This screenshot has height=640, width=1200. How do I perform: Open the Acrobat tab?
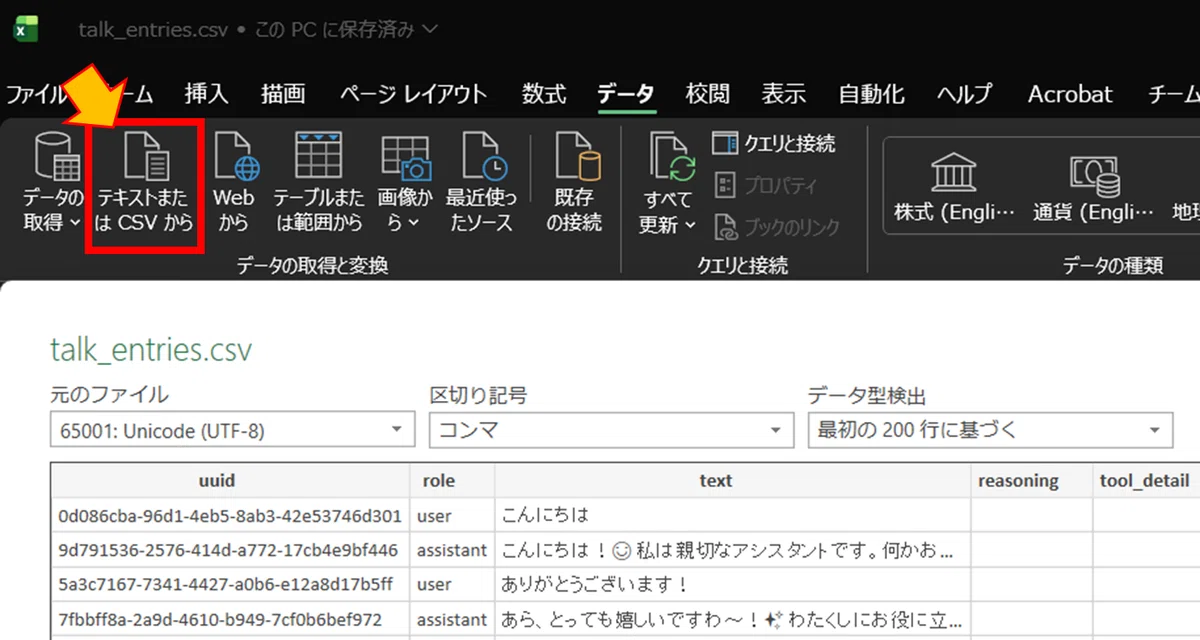1070,94
